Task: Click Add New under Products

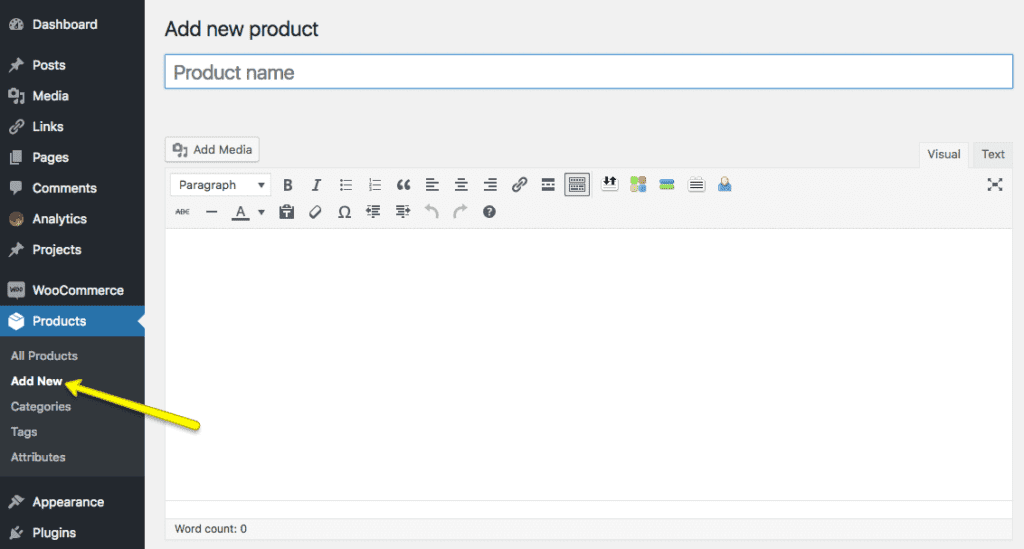Action: [37, 381]
